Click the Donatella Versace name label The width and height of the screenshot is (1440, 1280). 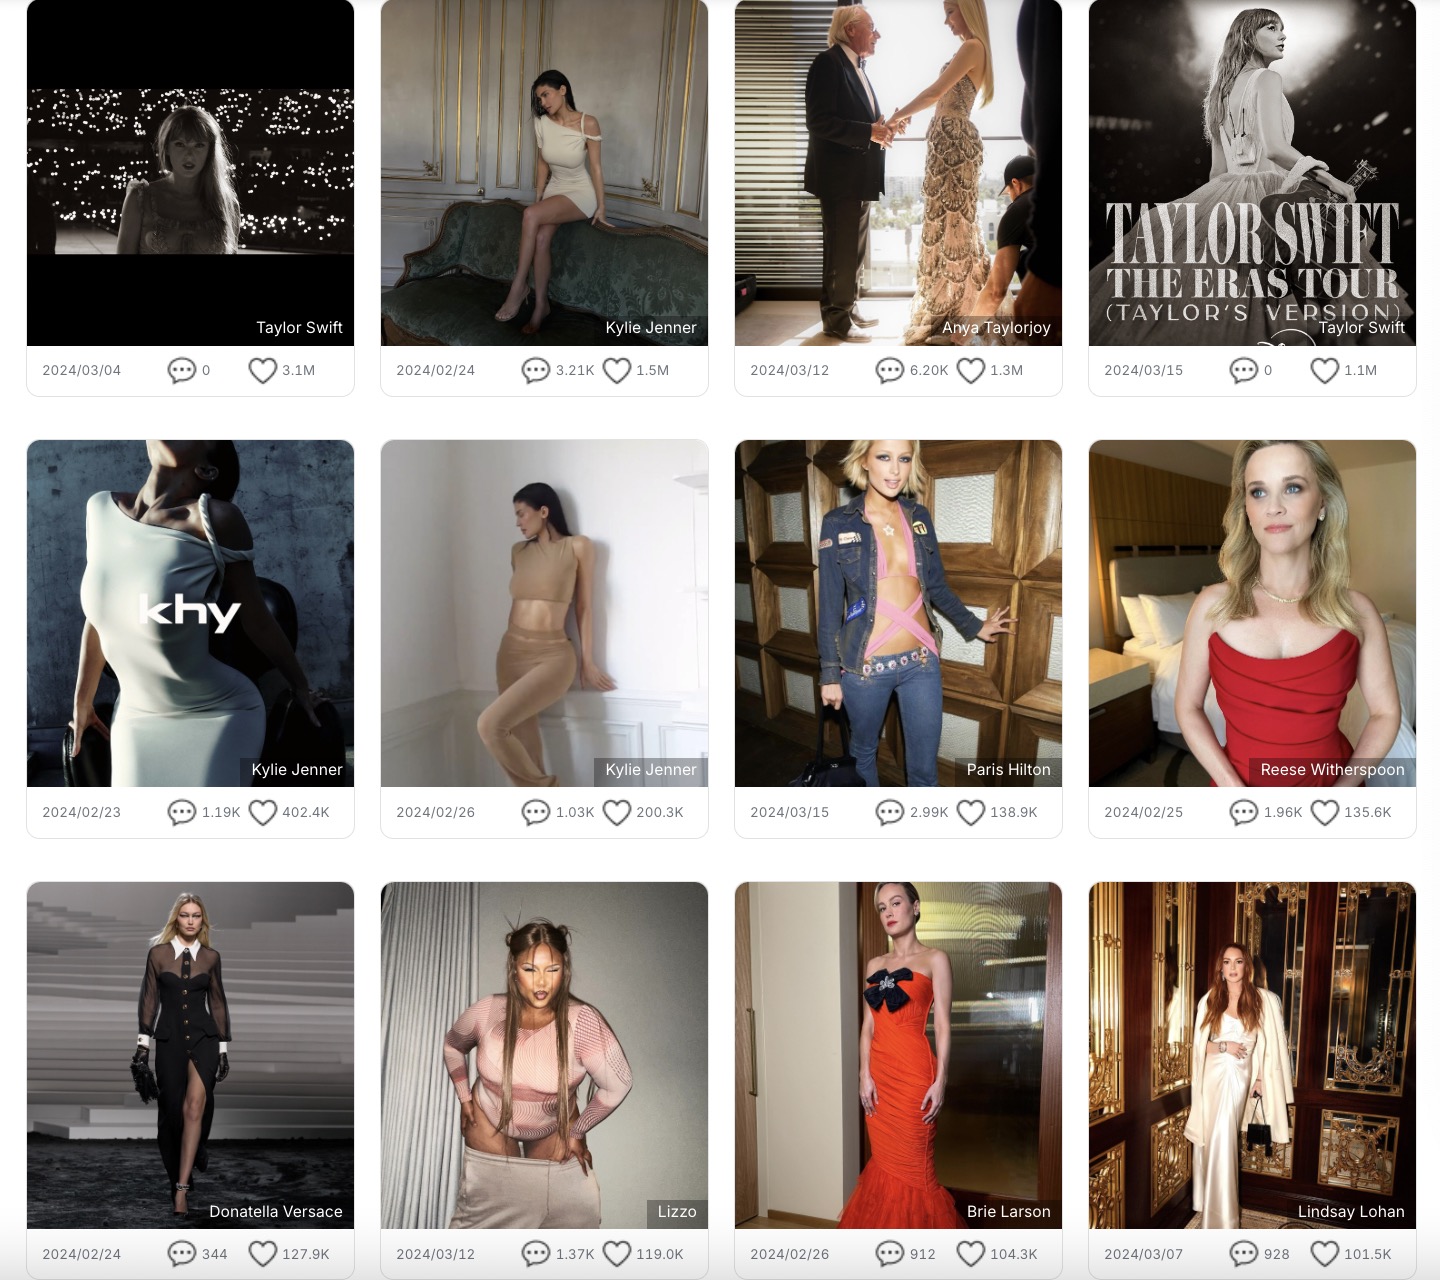click(x=276, y=1212)
